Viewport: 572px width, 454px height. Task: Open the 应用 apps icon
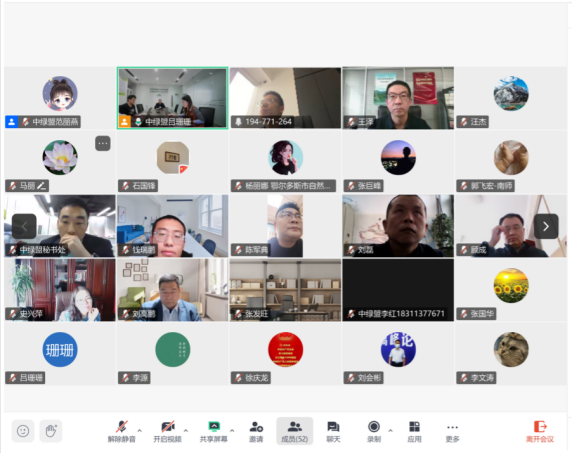(414, 431)
